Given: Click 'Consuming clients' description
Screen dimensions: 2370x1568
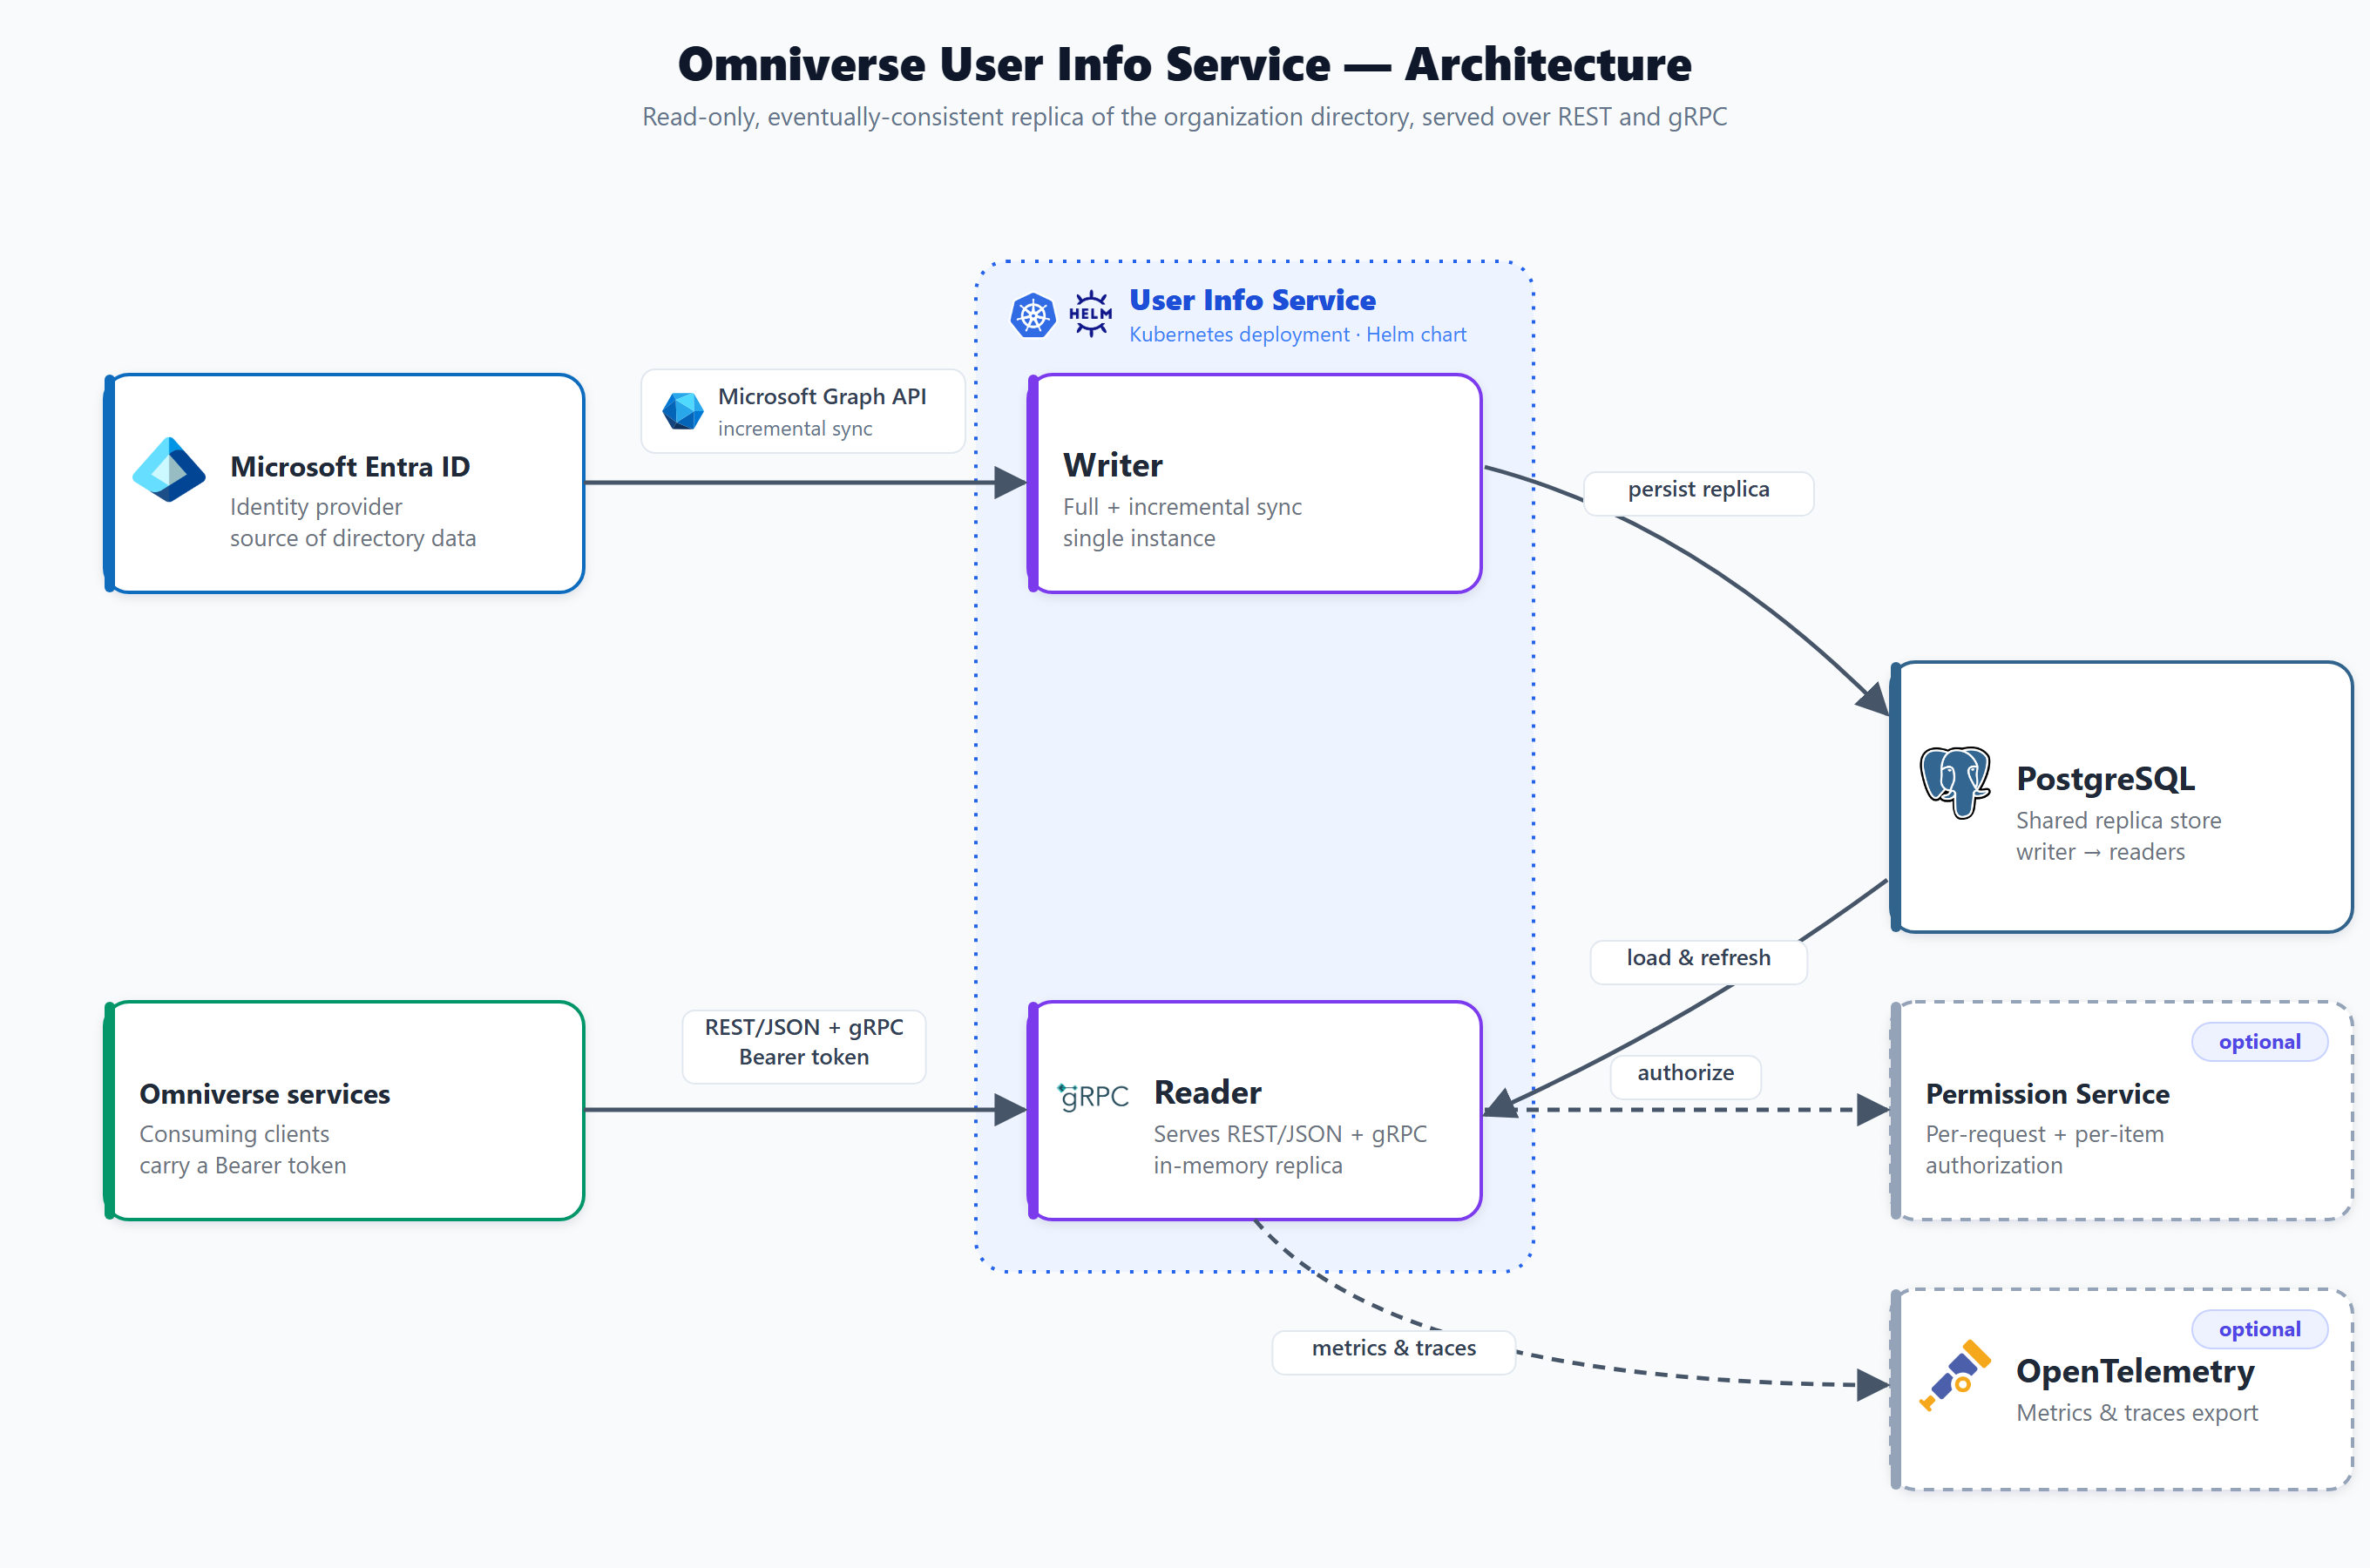Looking at the screenshot, I should 234,1134.
